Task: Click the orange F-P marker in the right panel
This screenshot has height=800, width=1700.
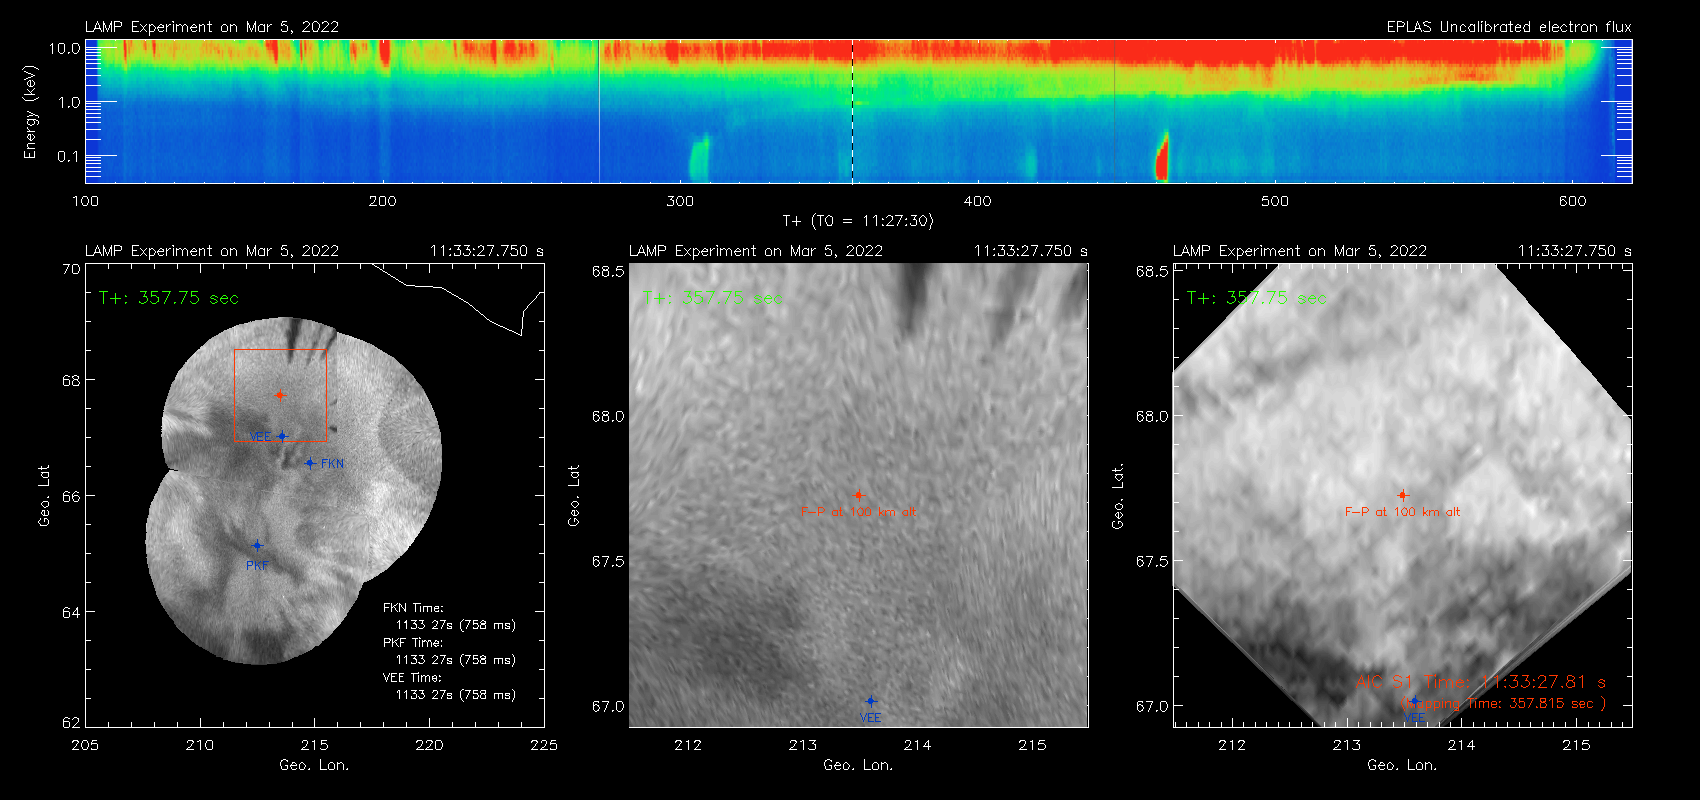Action: pyautogui.click(x=1402, y=495)
